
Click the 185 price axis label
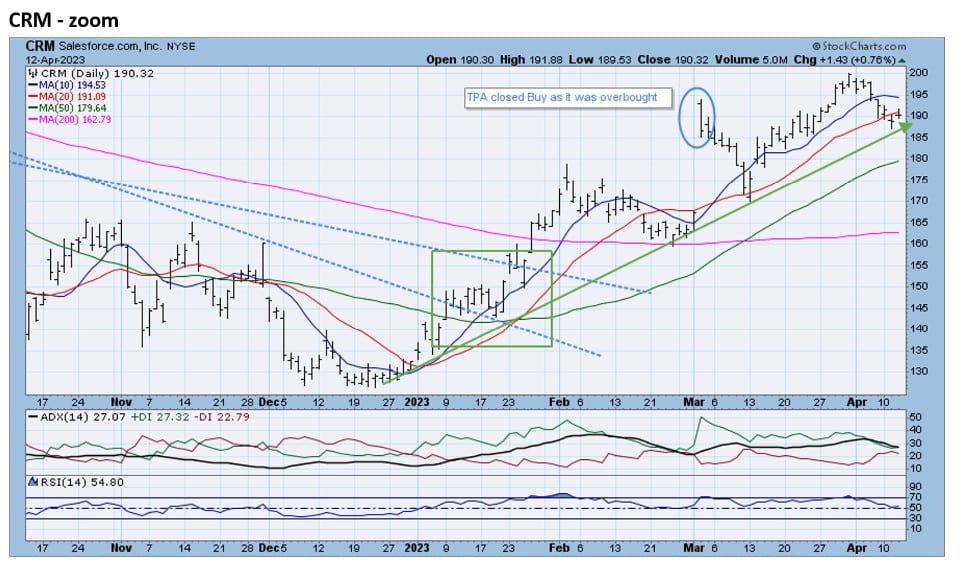919,137
